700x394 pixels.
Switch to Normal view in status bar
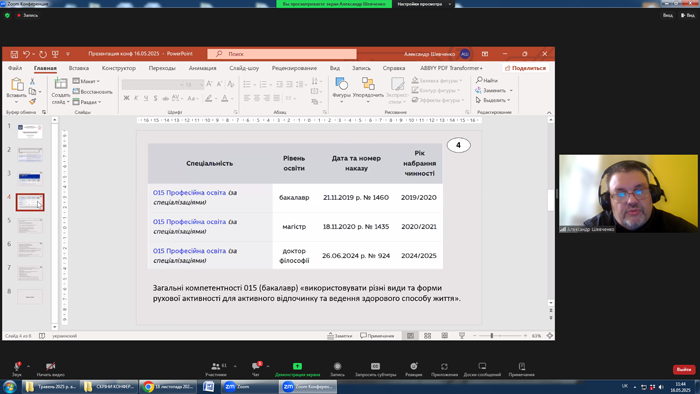coord(410,336)
